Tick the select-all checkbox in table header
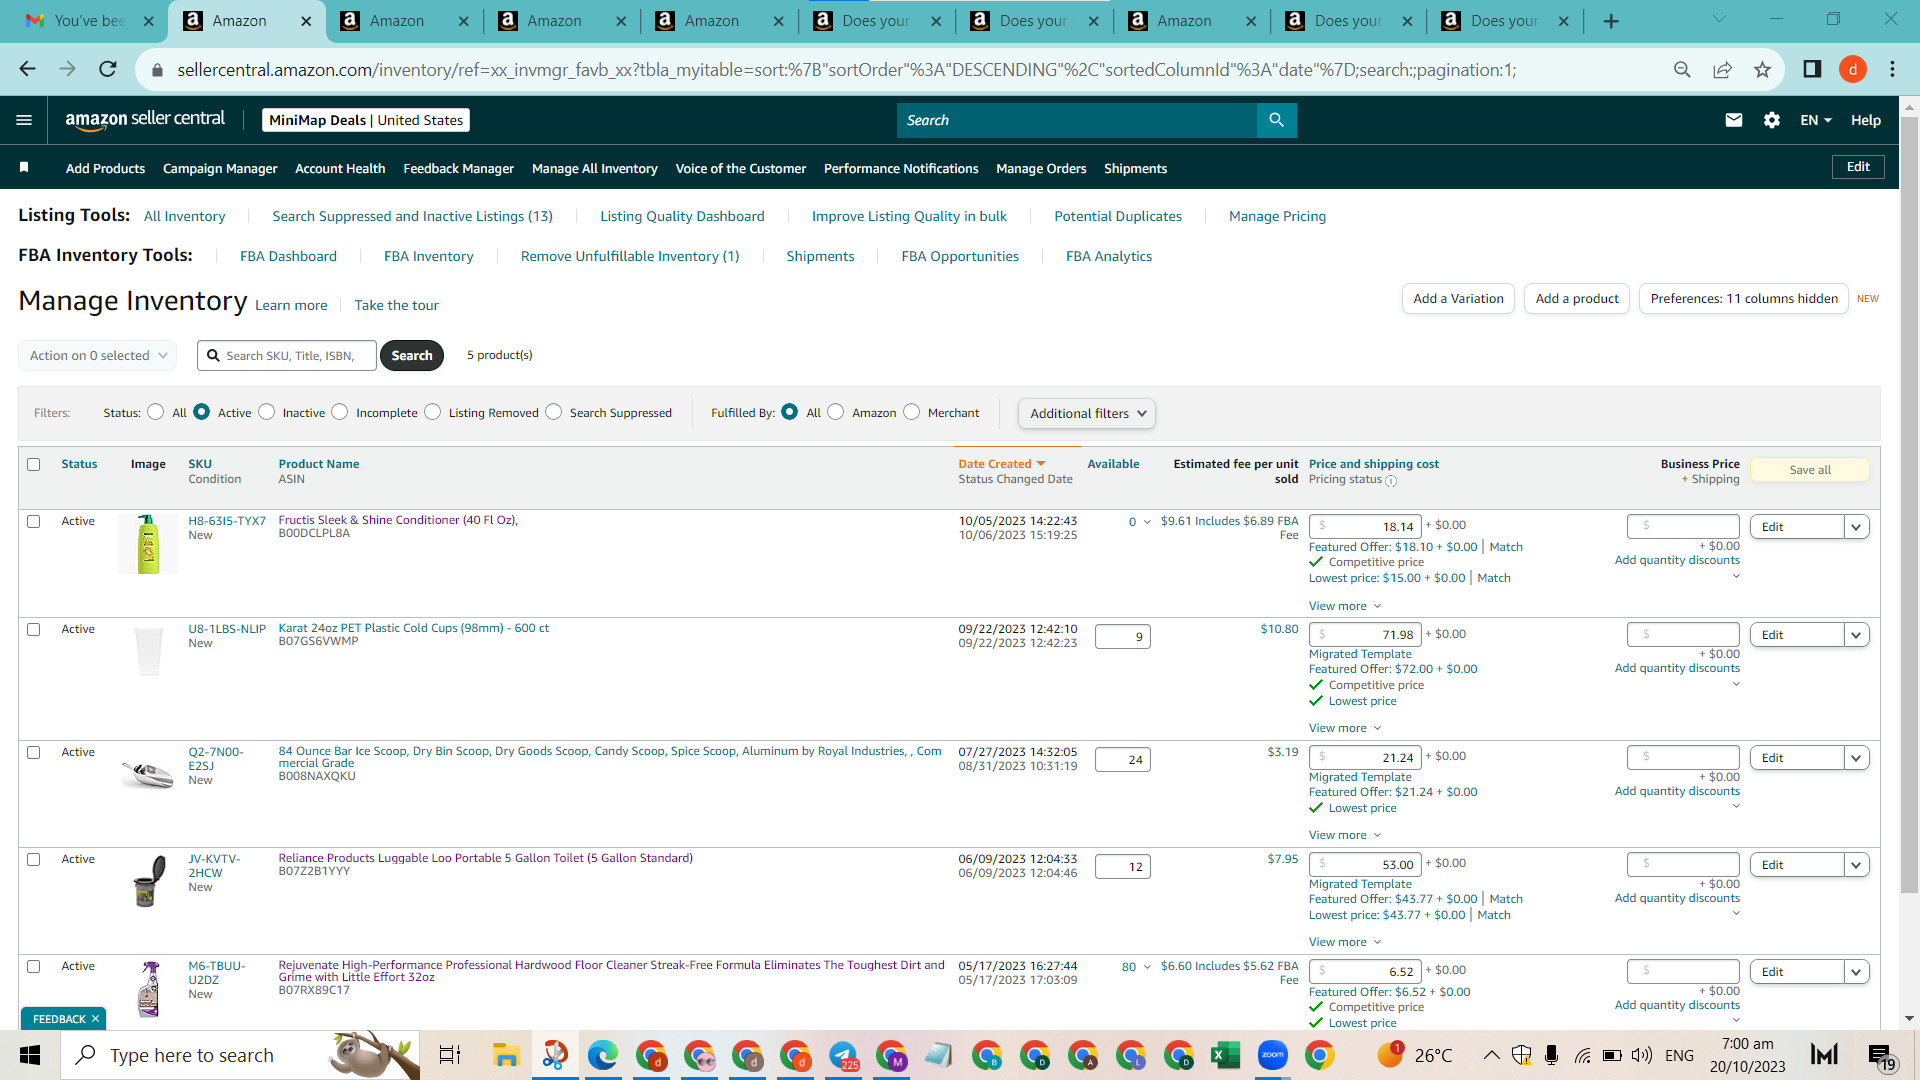1920x1080 pixels. [x=34, y=464]
